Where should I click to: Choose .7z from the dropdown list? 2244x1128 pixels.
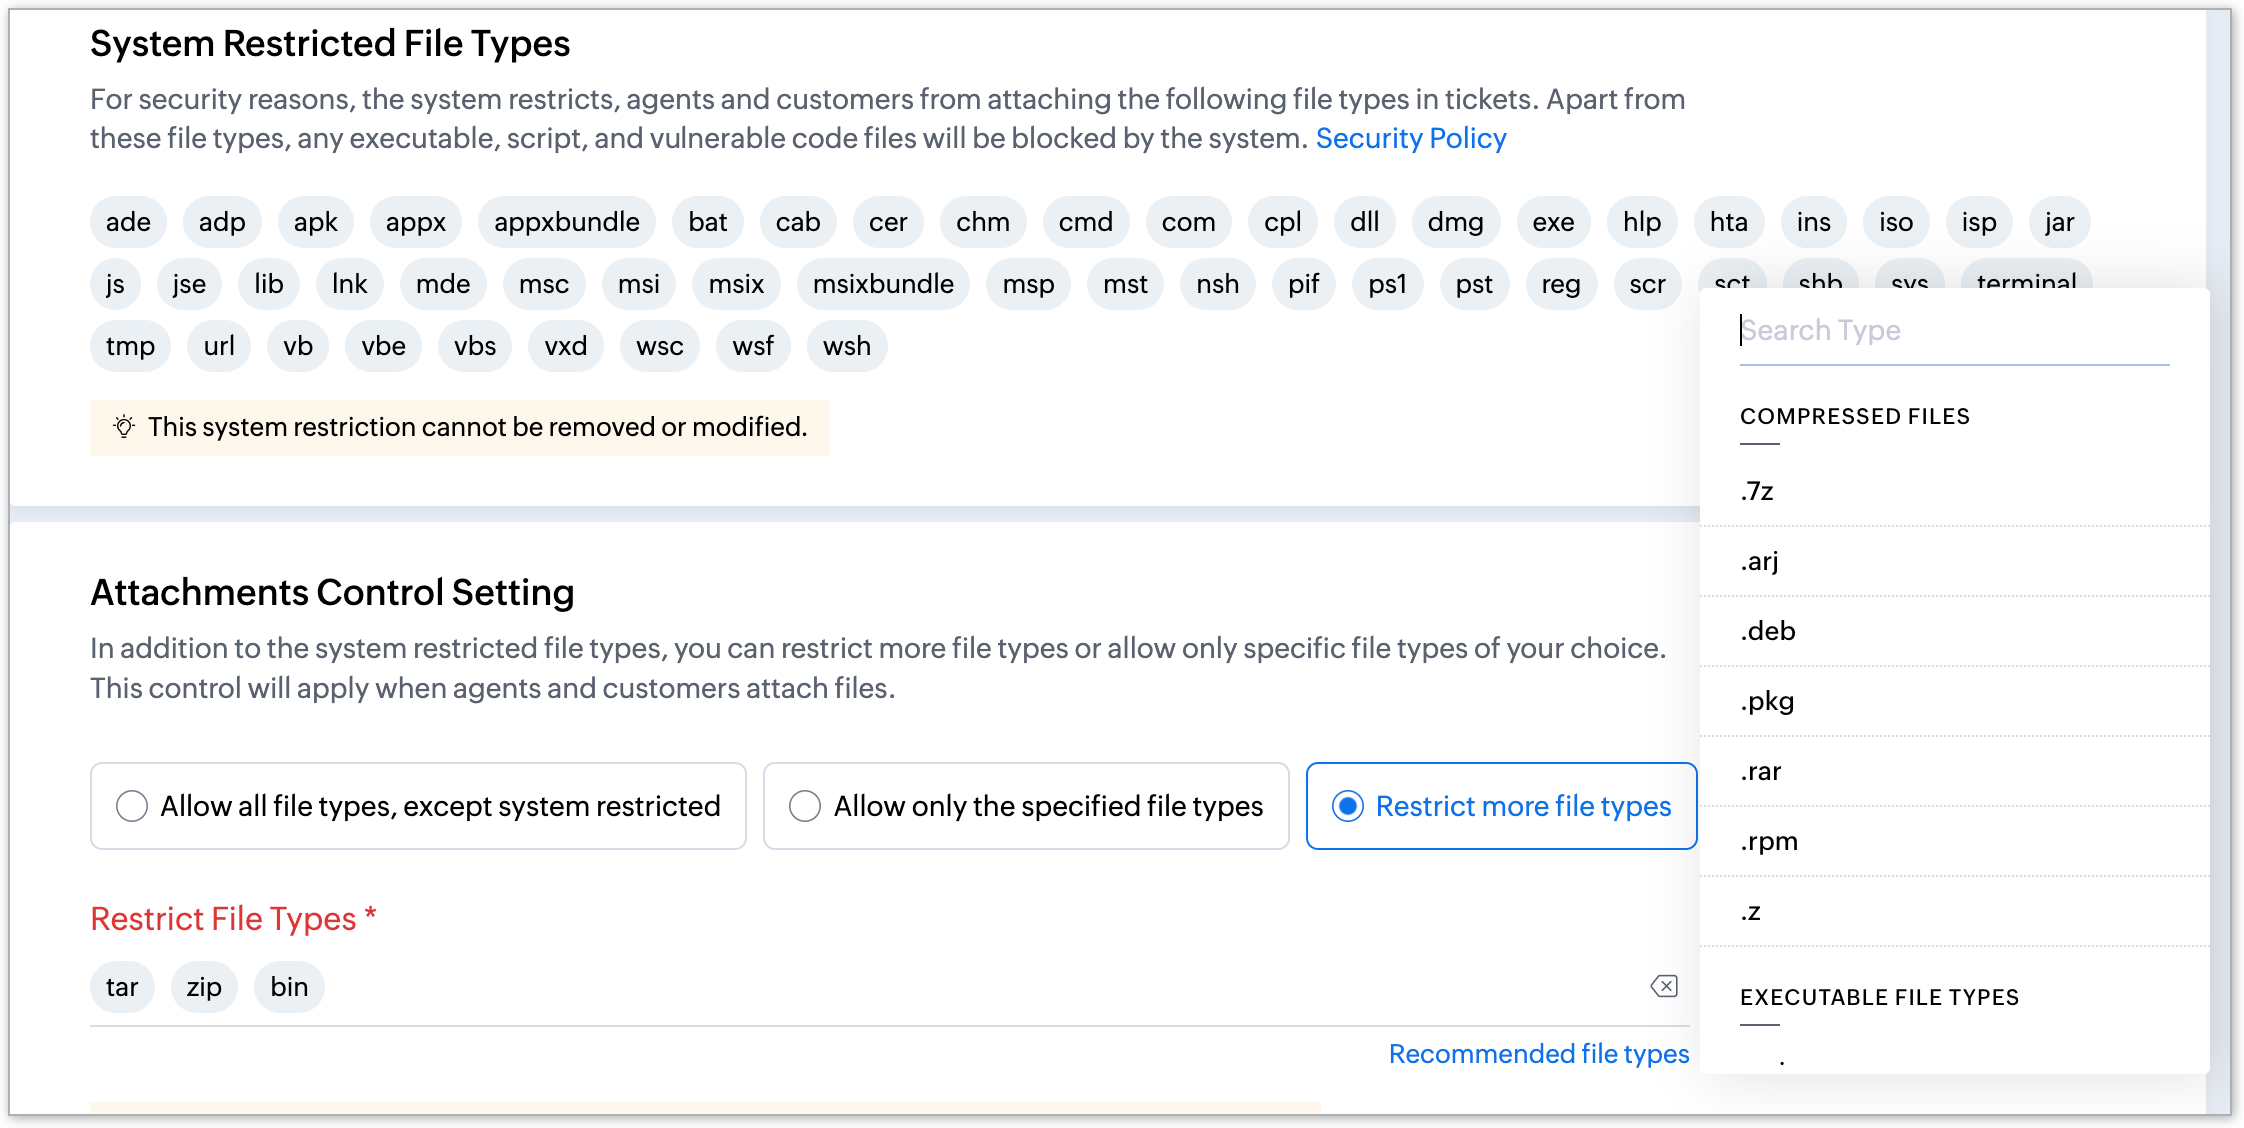(1757, 491)
